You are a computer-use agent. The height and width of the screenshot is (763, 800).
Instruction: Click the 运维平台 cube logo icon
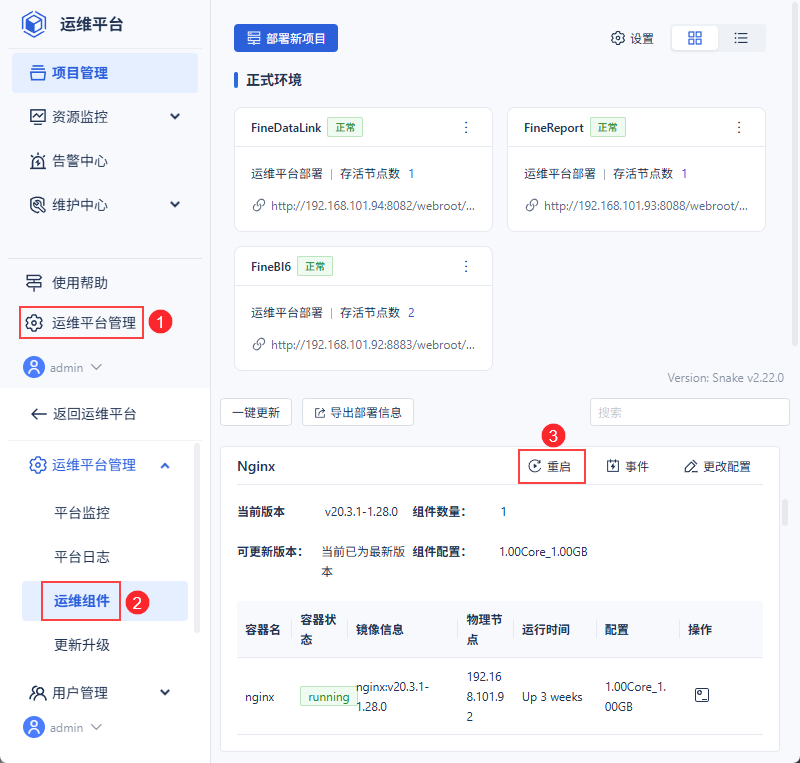[34, 24]
